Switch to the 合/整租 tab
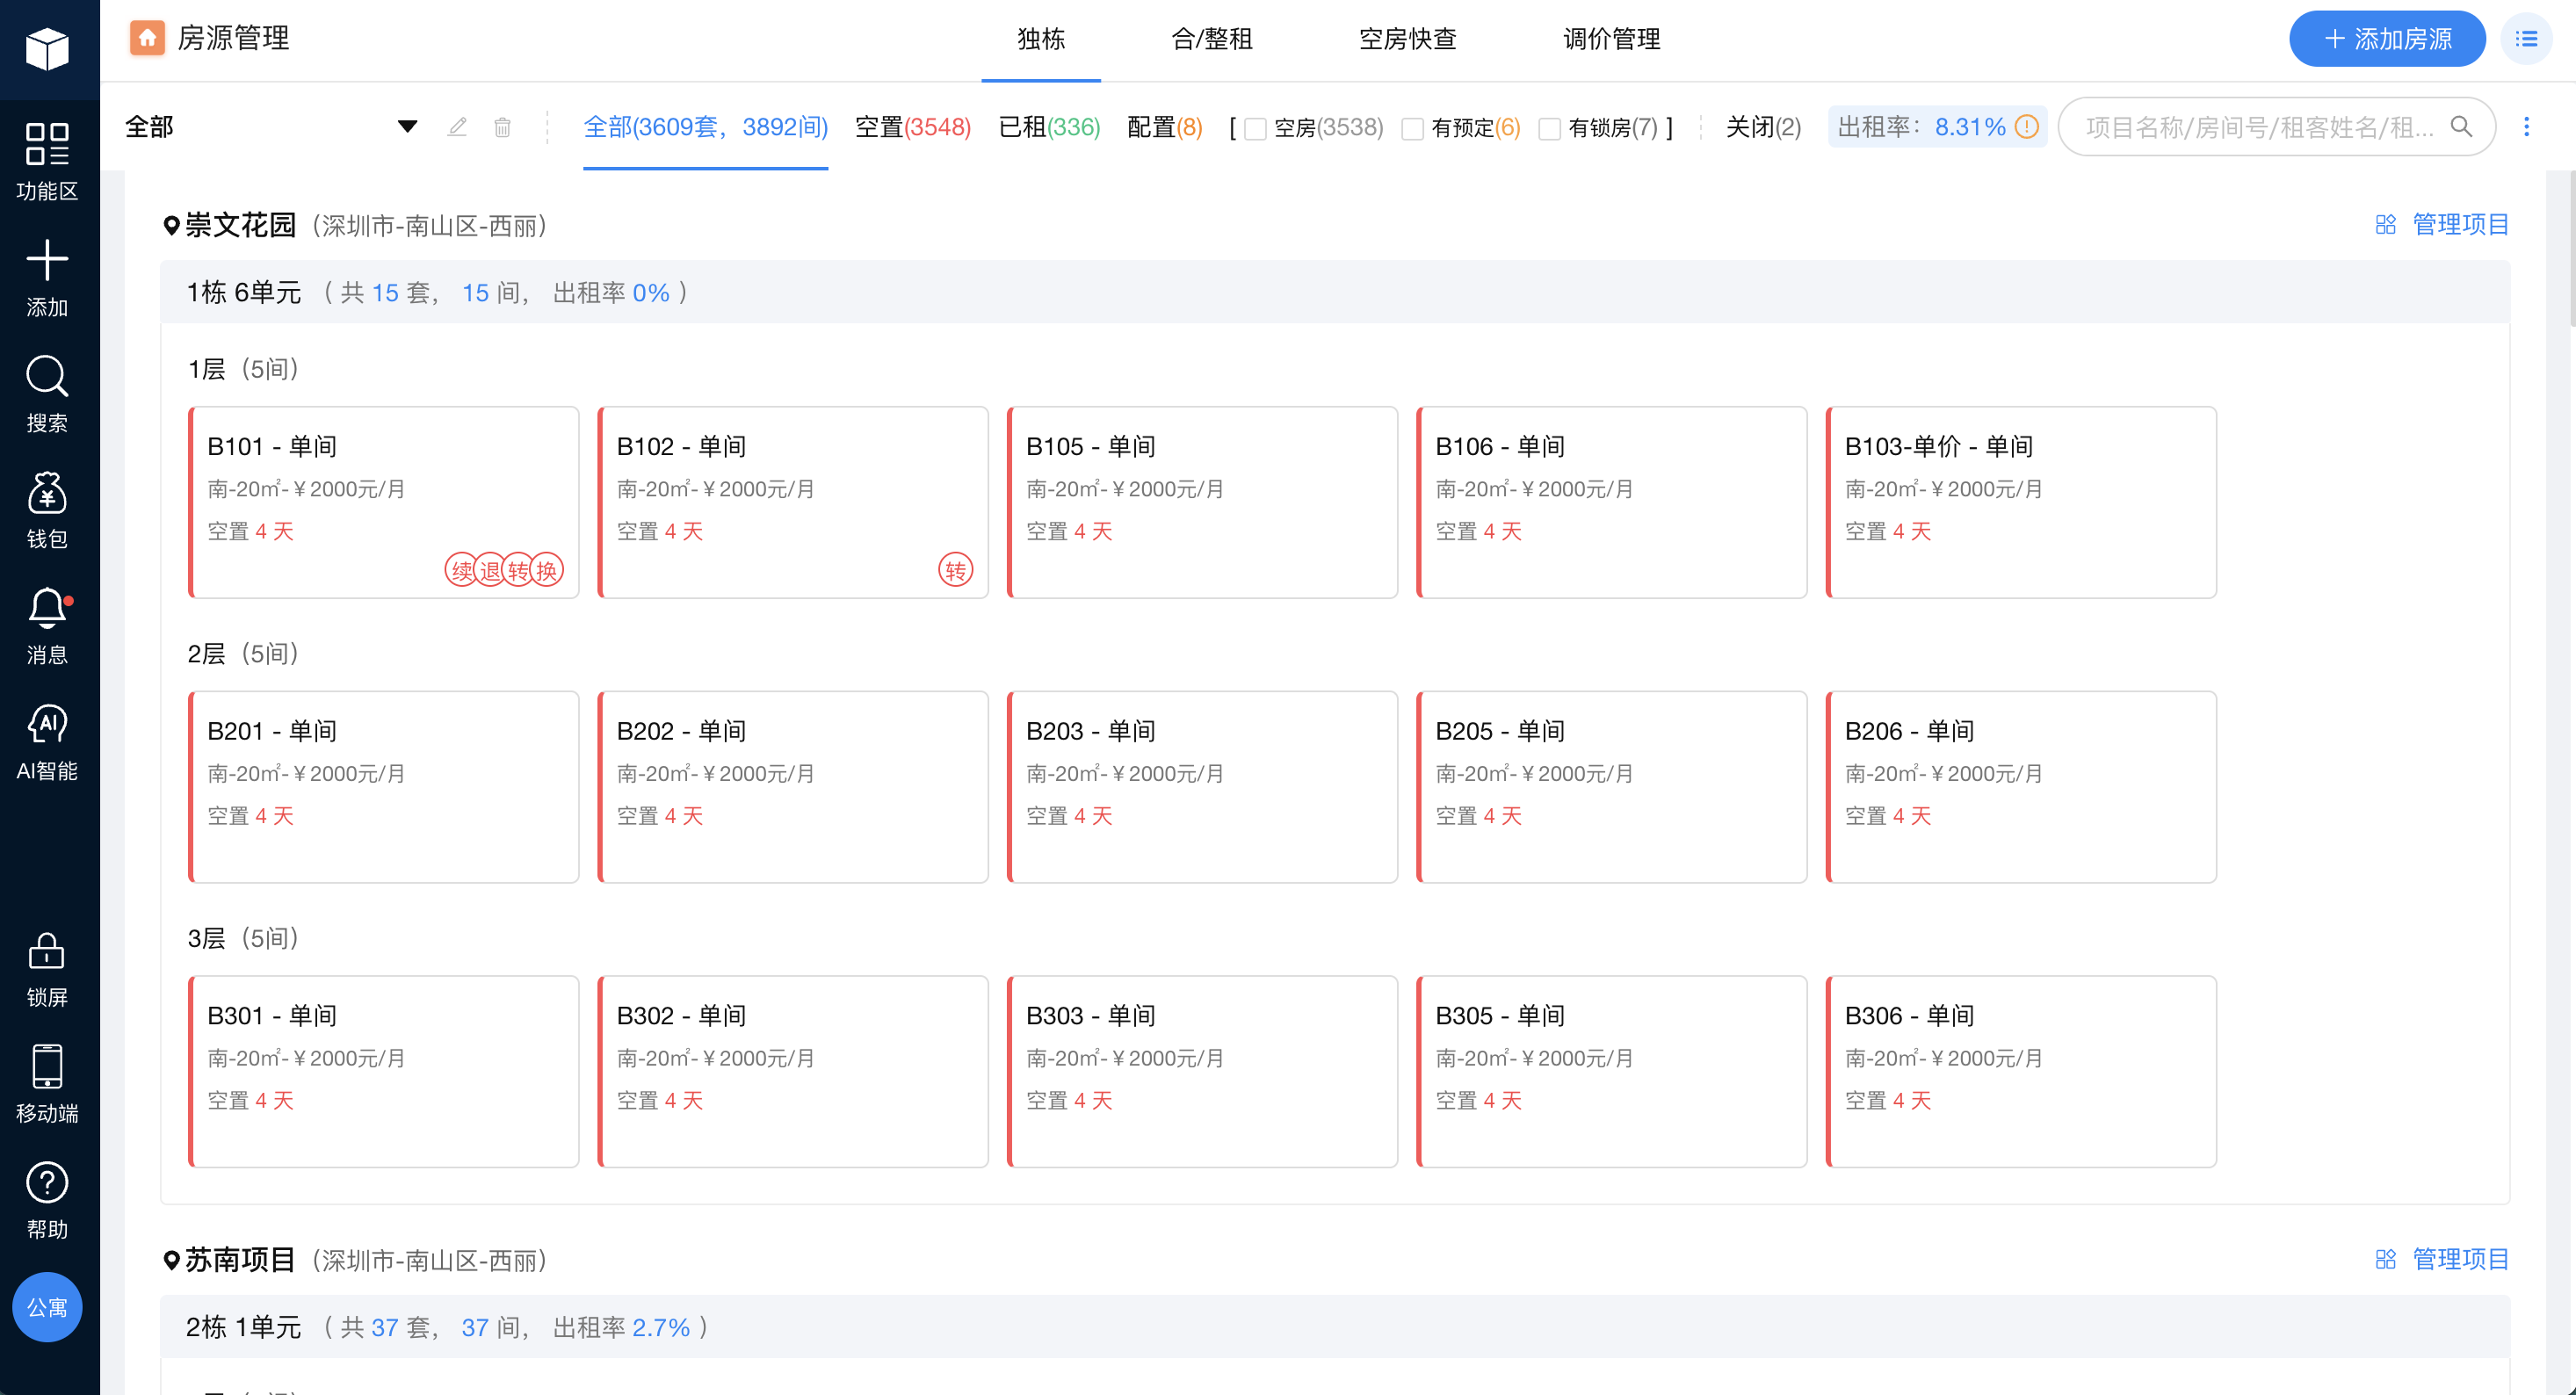 [x=1212, y=39]
